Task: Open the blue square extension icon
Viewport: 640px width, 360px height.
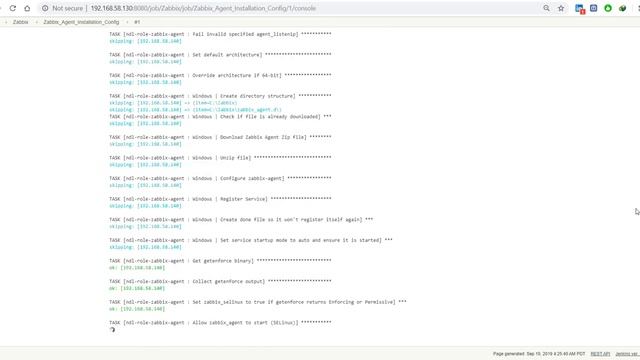Action: pos(593,8)
